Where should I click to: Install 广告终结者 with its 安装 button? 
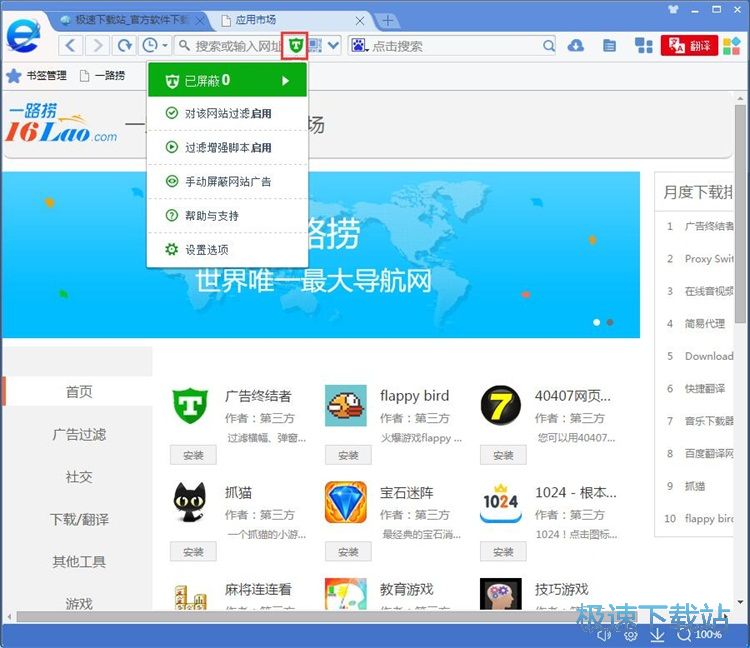pyautogui.click(x=193, y=455)
